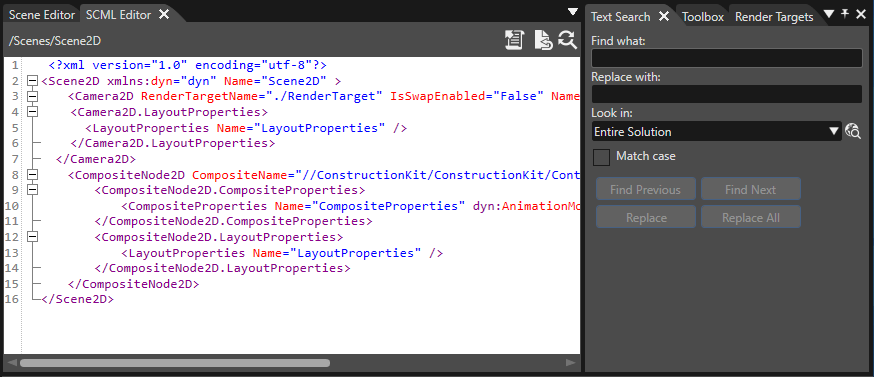This screenshot has height=377, width=874.
Task: Close the Text Search tab
Action: click(663, 16)
